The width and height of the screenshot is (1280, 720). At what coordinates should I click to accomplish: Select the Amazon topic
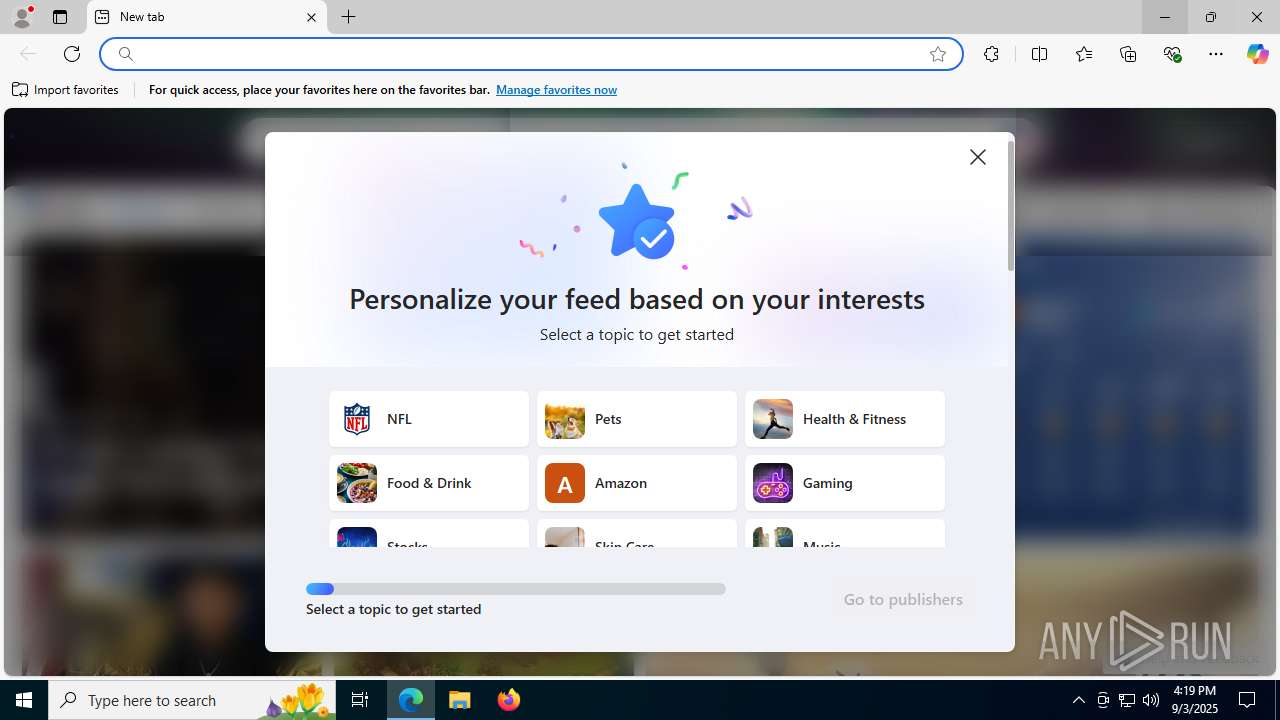point(637,483)
